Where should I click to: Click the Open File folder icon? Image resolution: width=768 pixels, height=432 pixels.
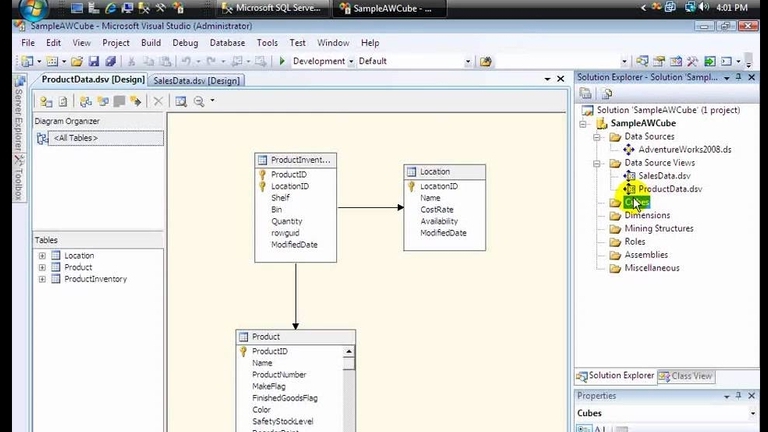click(x=77, y=61)
